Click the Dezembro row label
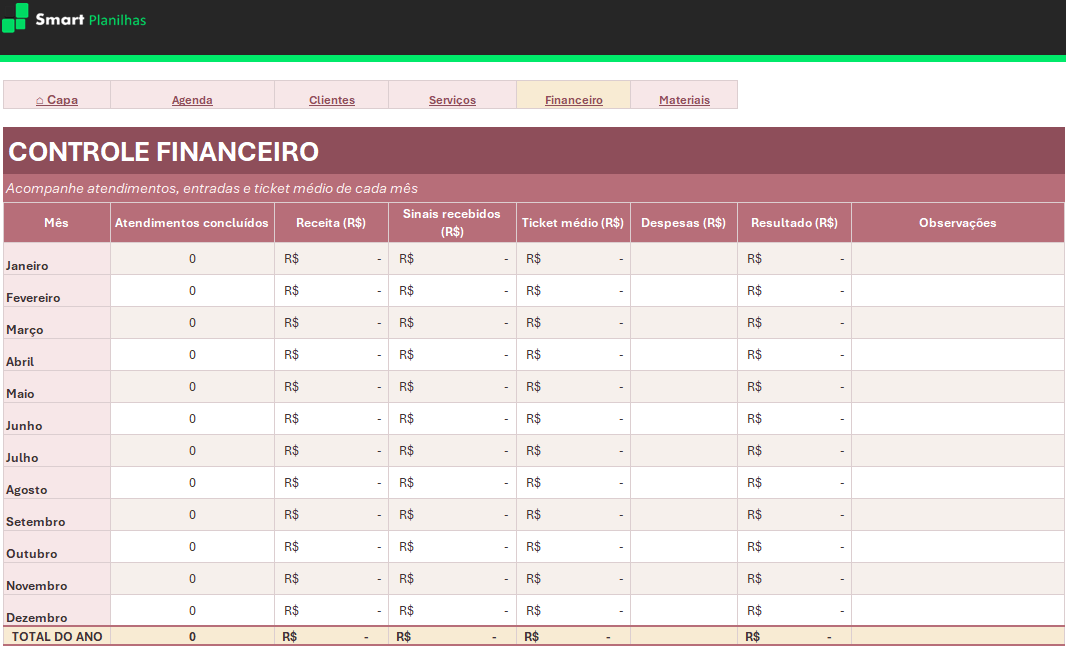 [56, 610]
